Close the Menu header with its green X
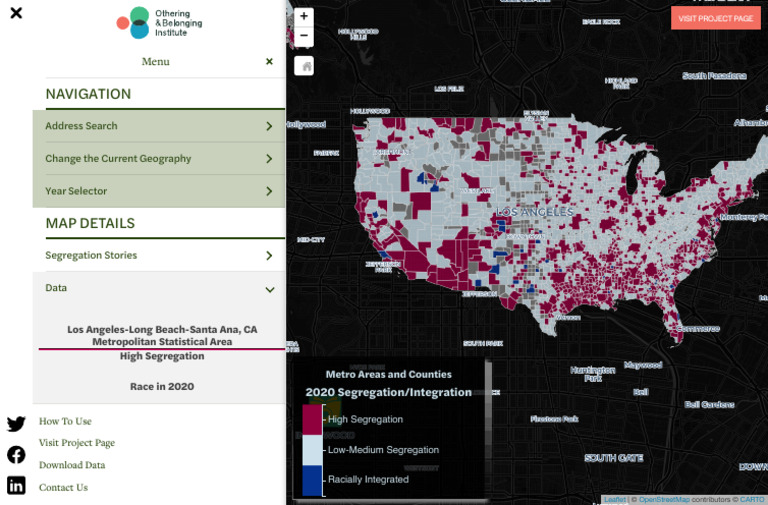 269,61
